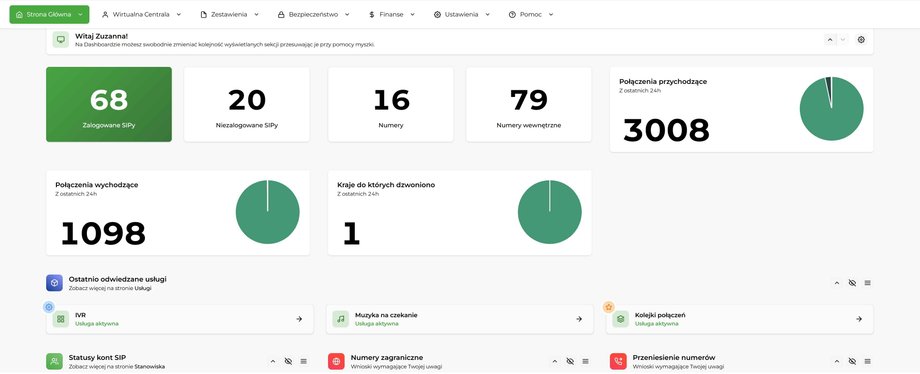The height and width of the screenshot is (374, 920).
Task: Click the reorder handle of Statusy kont SIP
Action: click(x=303, y=361)
